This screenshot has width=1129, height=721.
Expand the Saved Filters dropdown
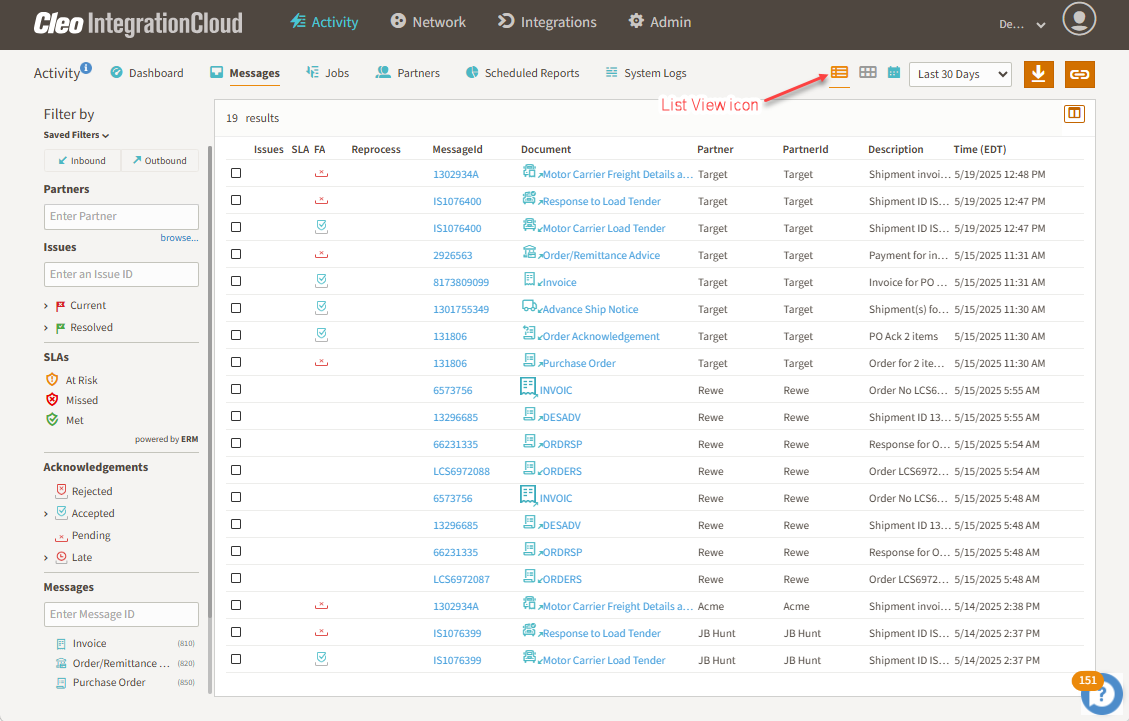76,135
